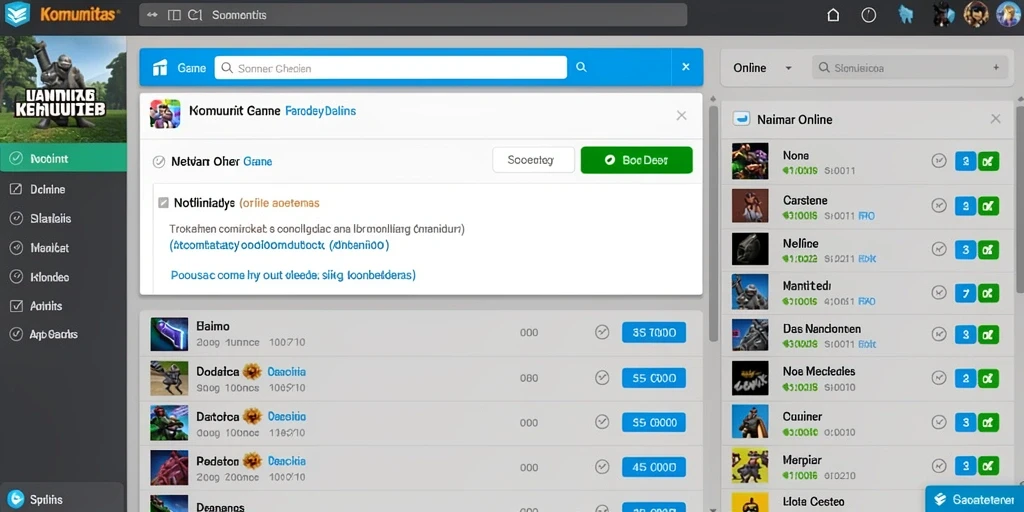Click the green action icon in Das Nancionten row

988,334
